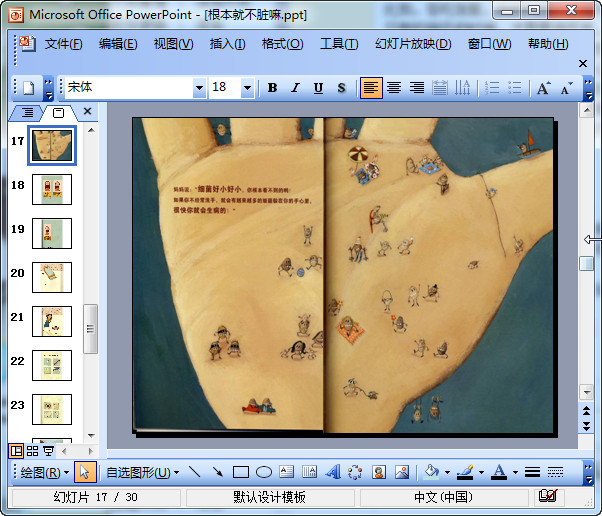Open the fill color dropdown arrow
The height and width of the screenshot is (516, 602).
[x=447, y=472]
